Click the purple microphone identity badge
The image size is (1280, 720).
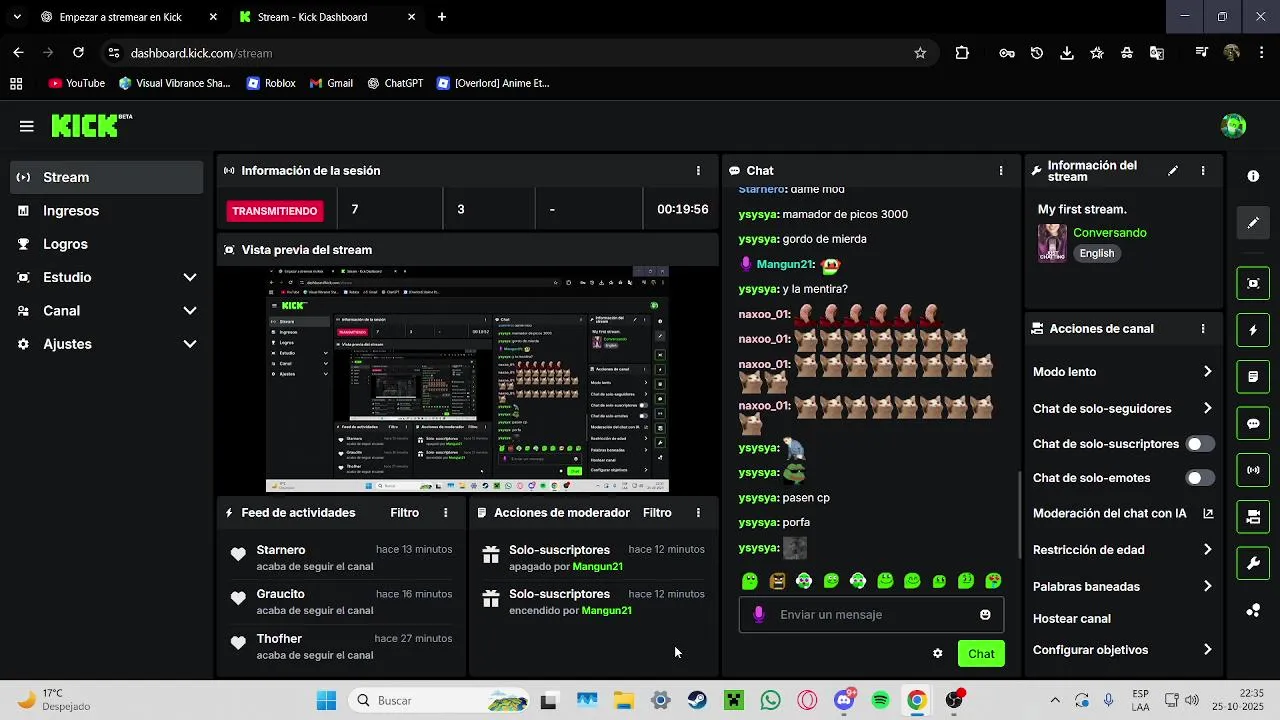(759, 615)
